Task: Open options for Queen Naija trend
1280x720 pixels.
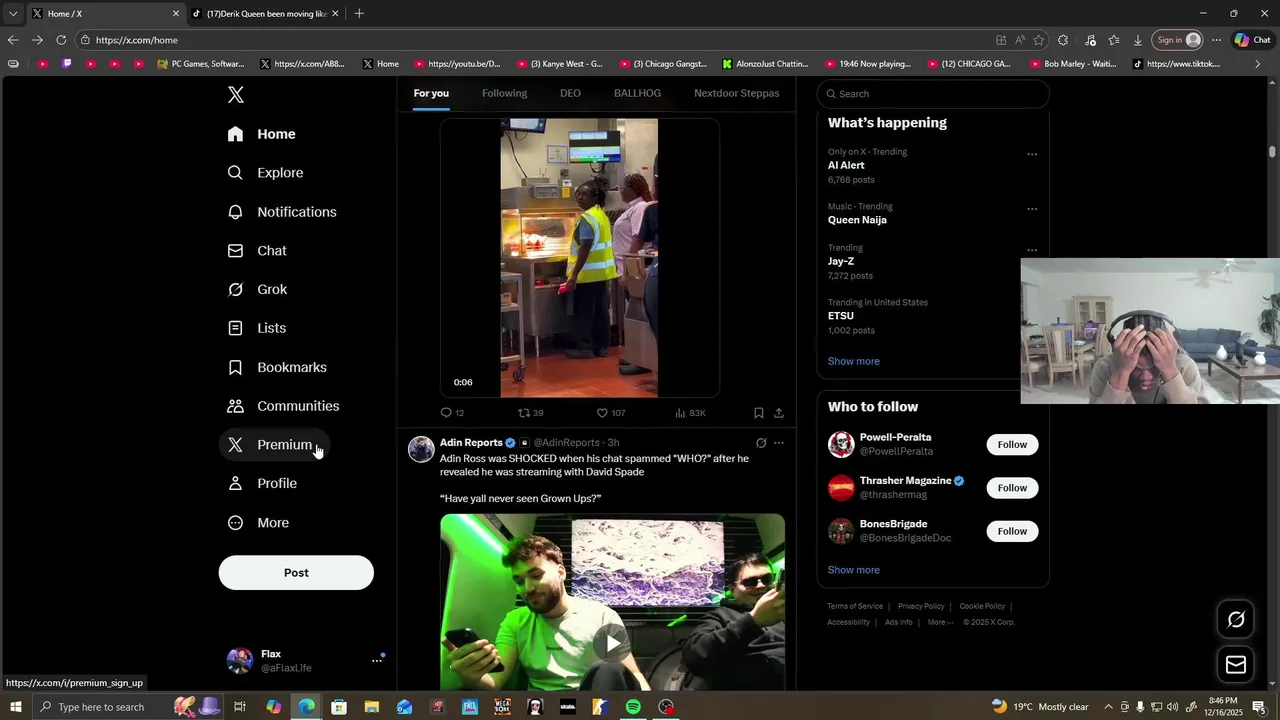Action: [x=1032, y=209]
